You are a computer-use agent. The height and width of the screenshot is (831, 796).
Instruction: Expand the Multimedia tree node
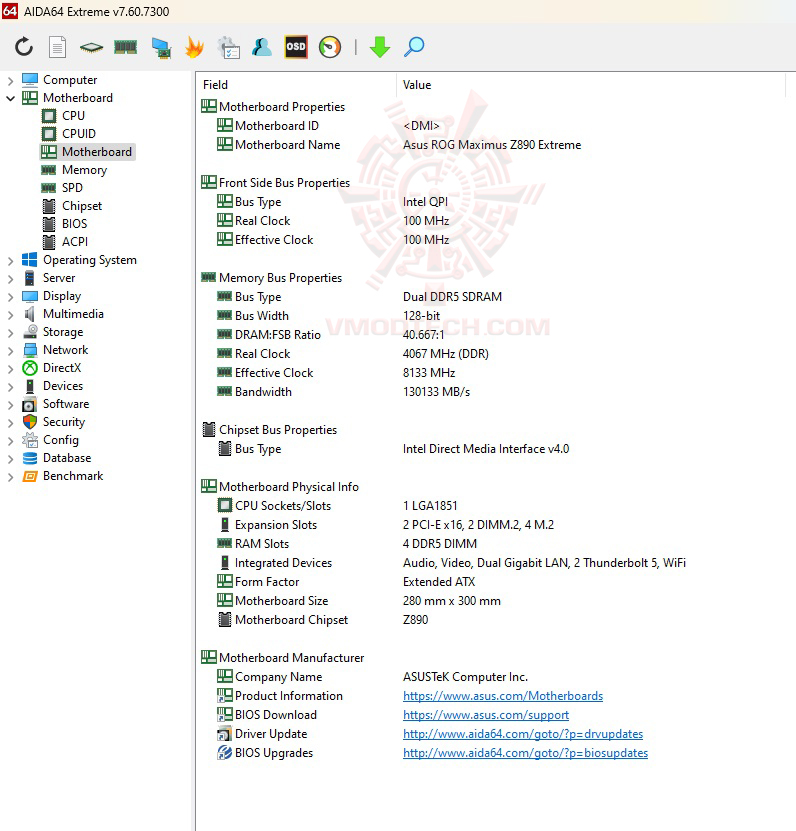coord(10,314)
